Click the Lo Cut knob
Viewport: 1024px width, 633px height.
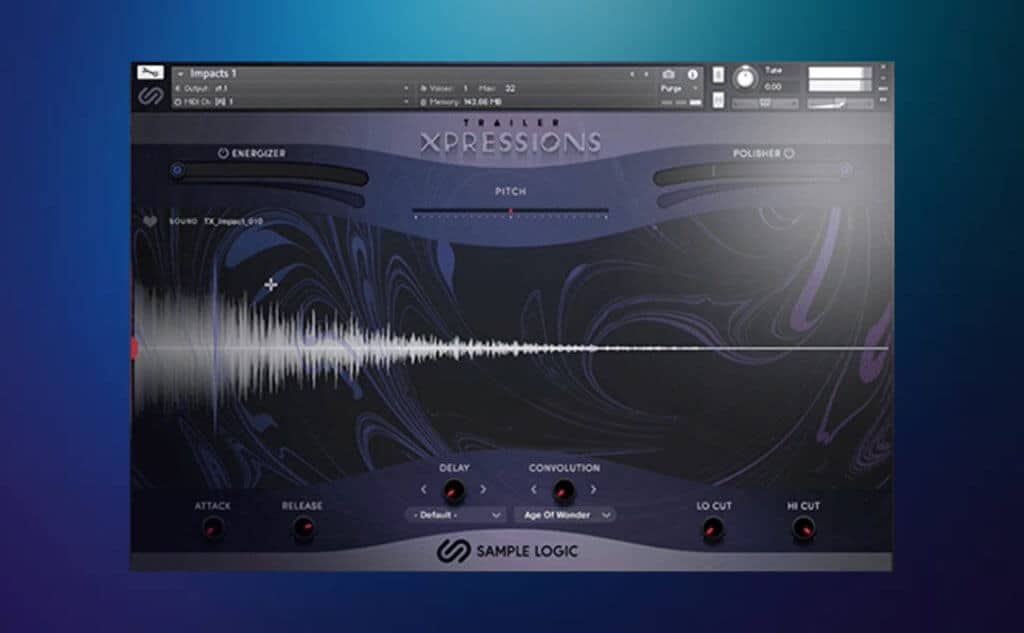712,528
